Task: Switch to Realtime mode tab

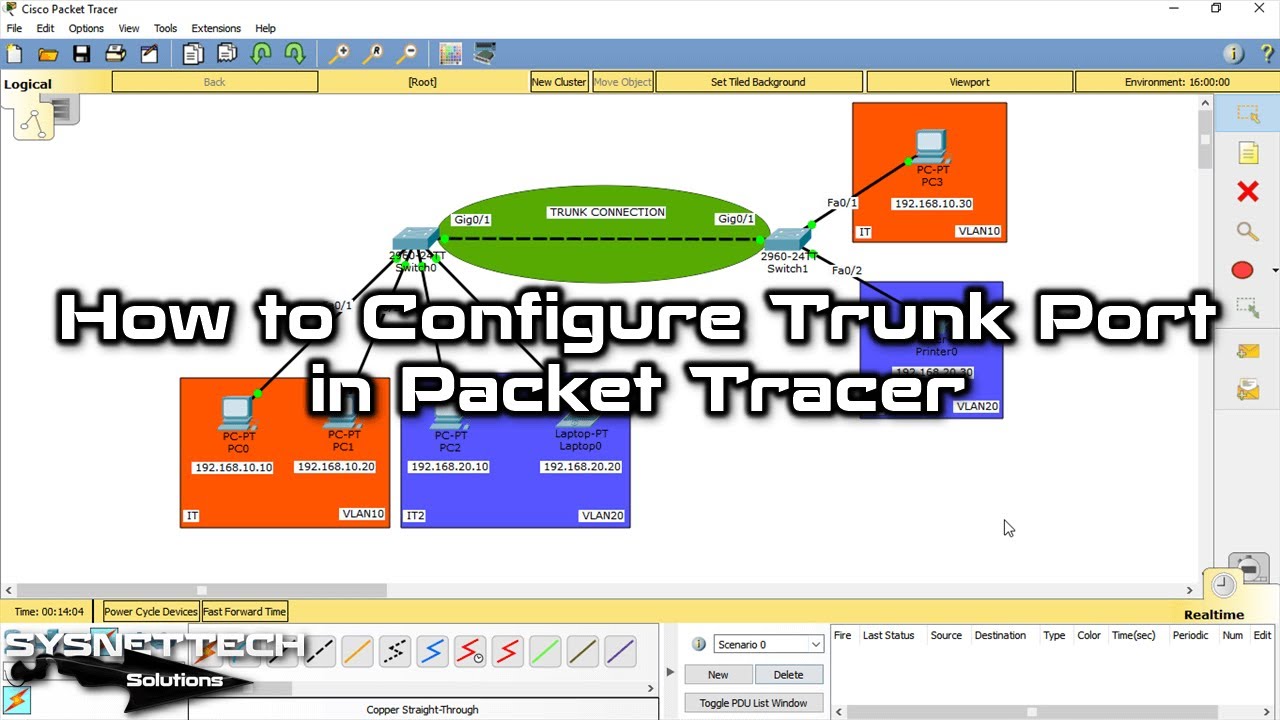Action: pyautogui.click(x=1214, y=615)
